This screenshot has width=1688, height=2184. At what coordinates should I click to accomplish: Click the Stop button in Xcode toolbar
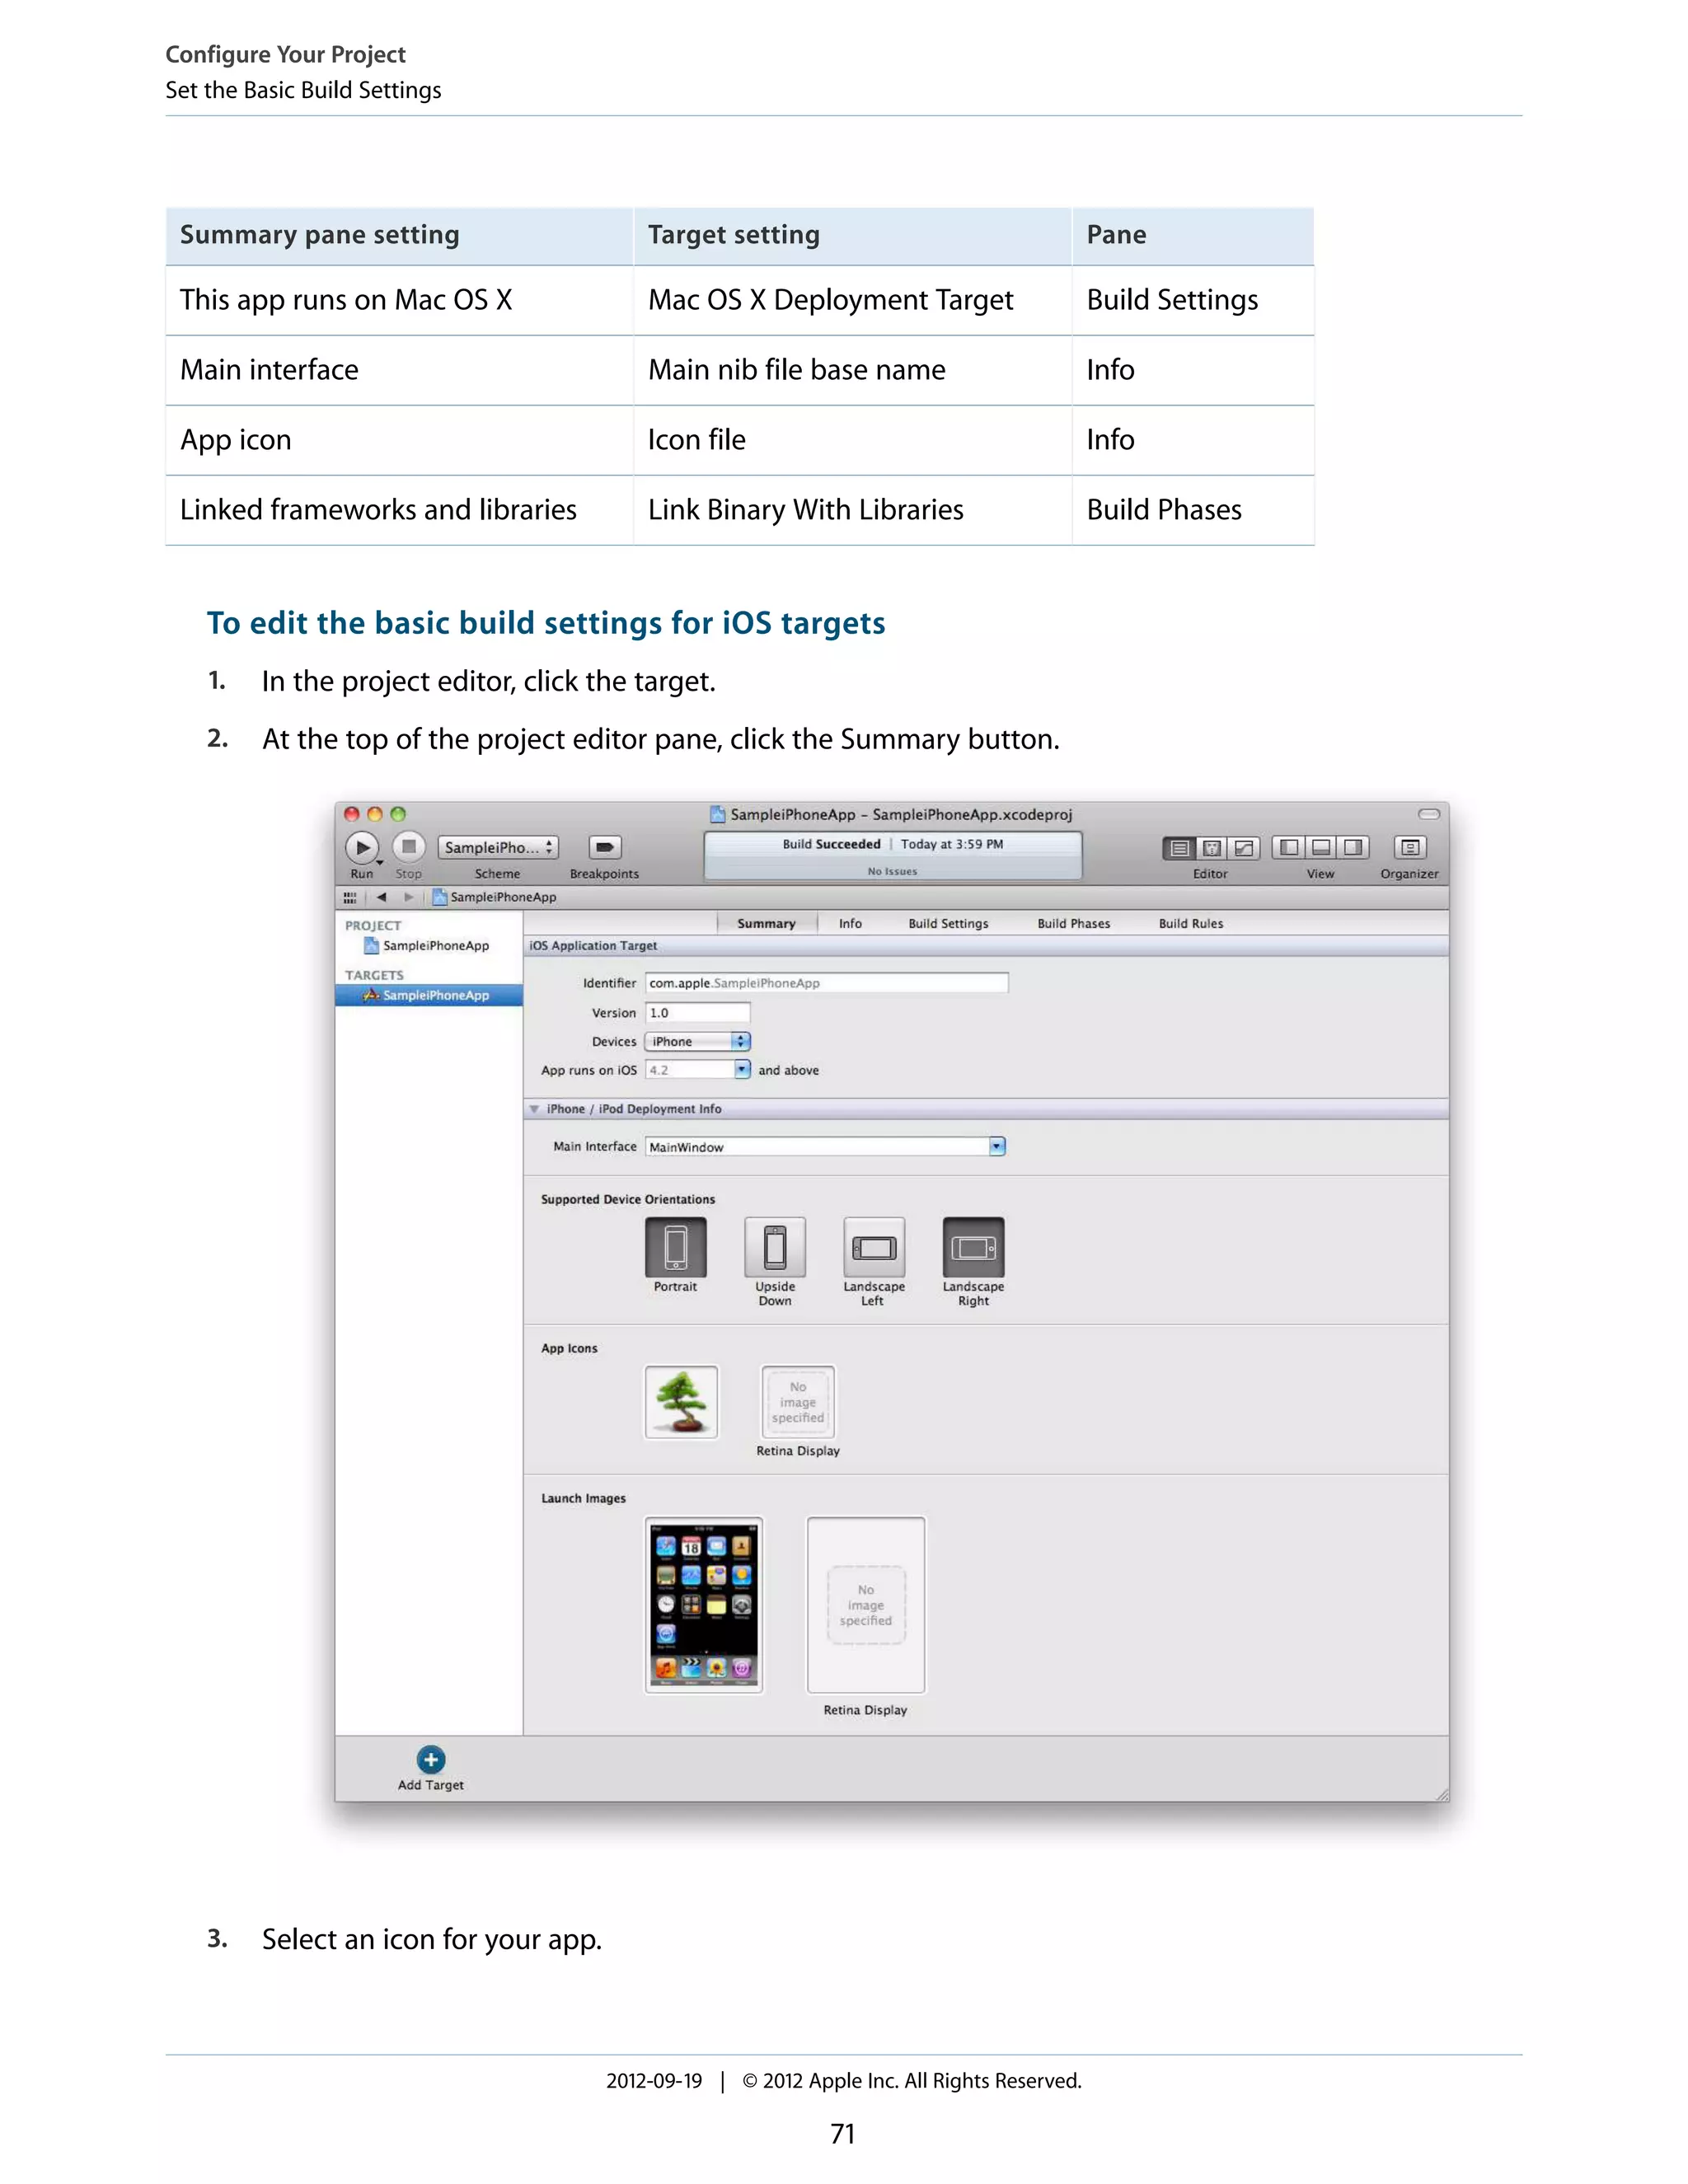coord(408,847)
